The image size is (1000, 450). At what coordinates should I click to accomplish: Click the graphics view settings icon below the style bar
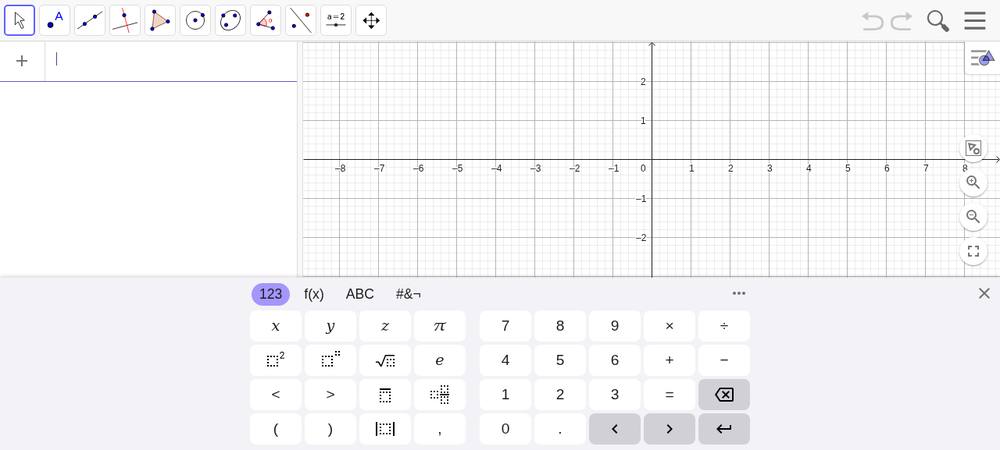tap(973, 149)
